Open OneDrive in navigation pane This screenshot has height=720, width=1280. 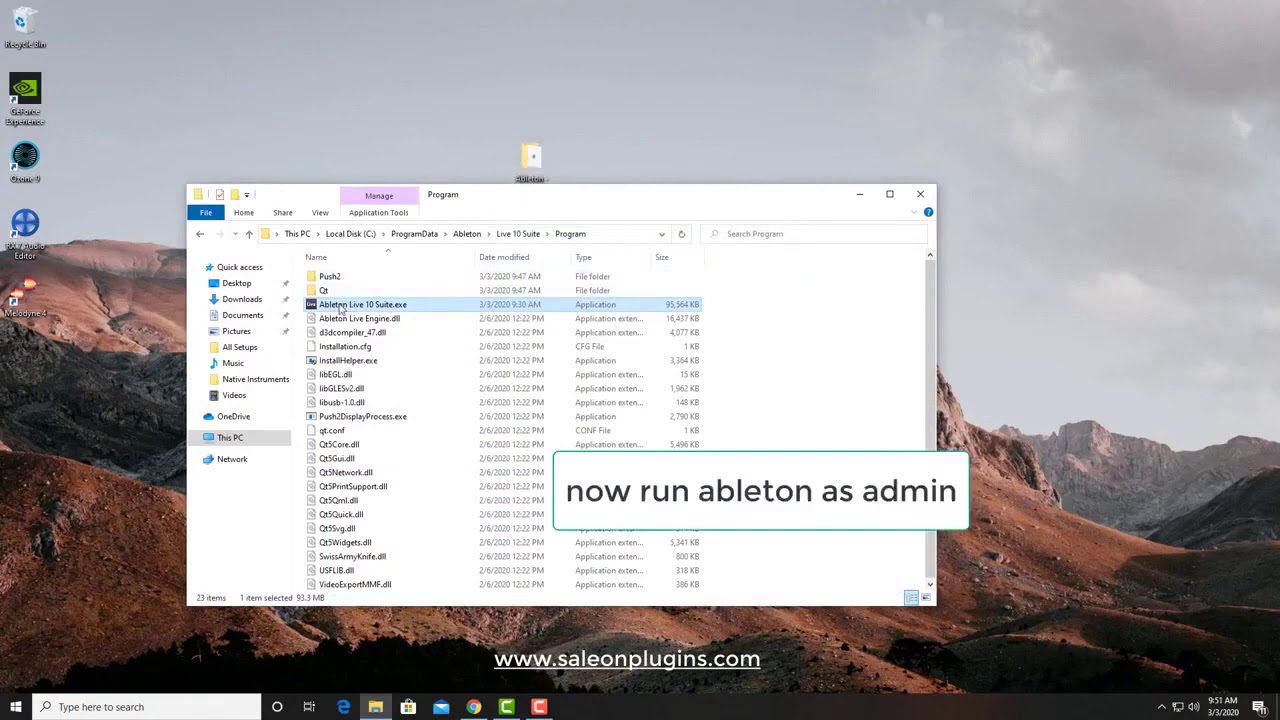(x=233, y=416)
